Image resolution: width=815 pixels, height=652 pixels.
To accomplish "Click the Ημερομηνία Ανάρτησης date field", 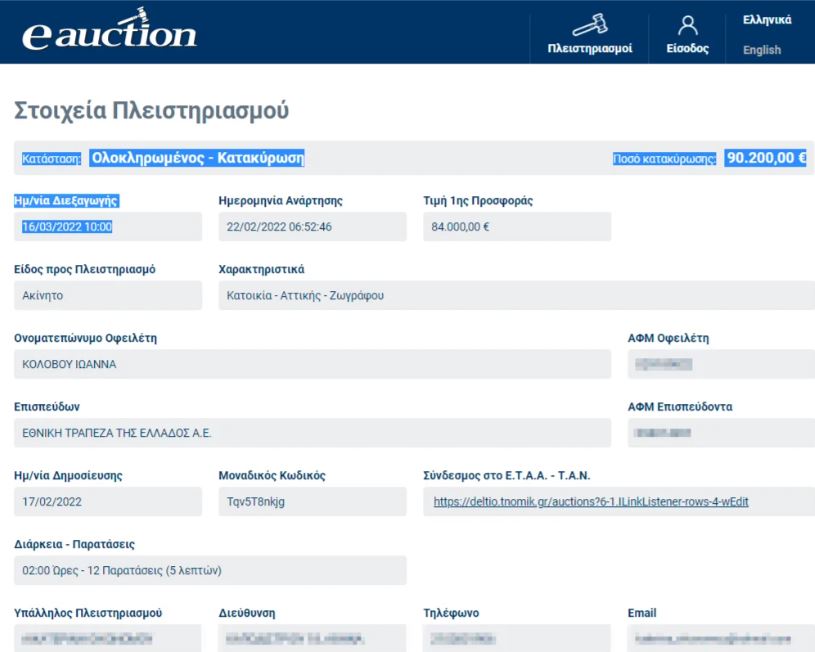I will pyautogui.click(x=312, y=227).
